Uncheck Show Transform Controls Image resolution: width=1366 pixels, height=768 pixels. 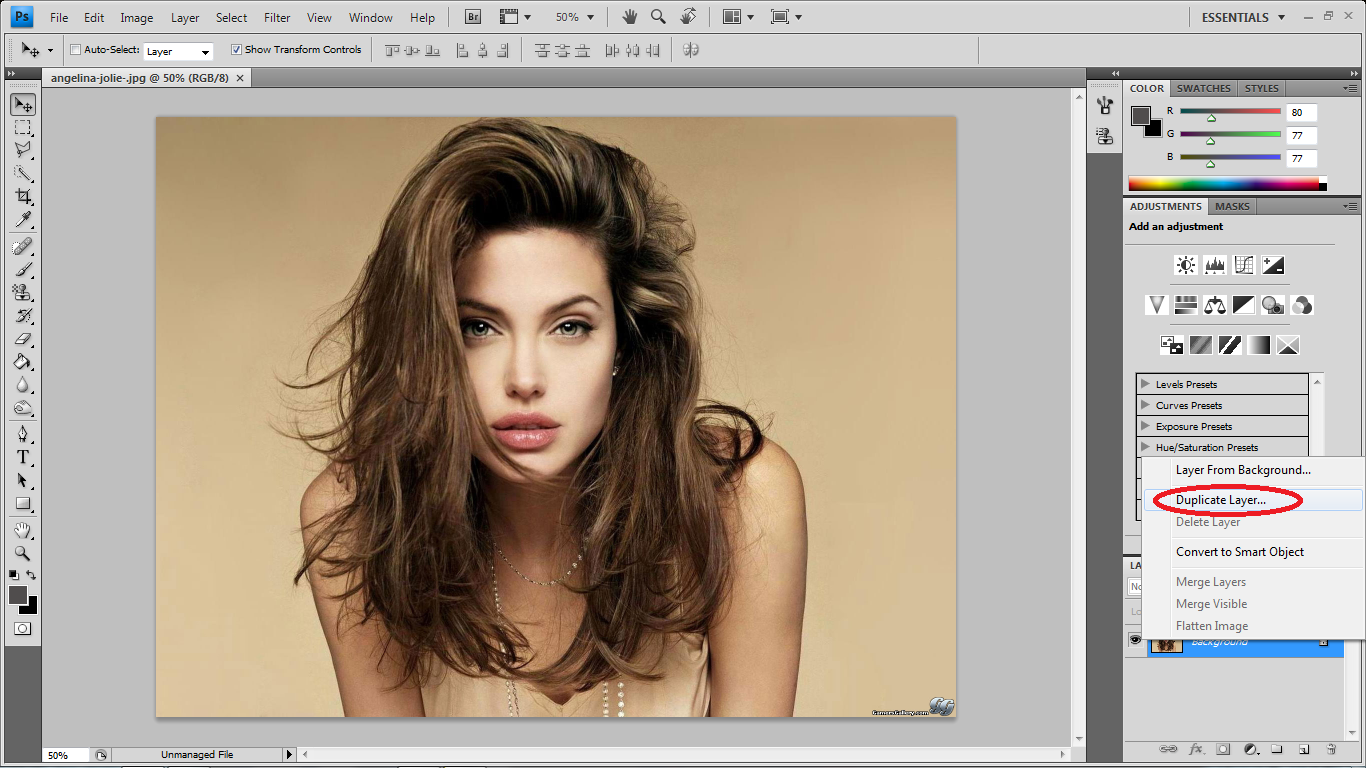236,50
